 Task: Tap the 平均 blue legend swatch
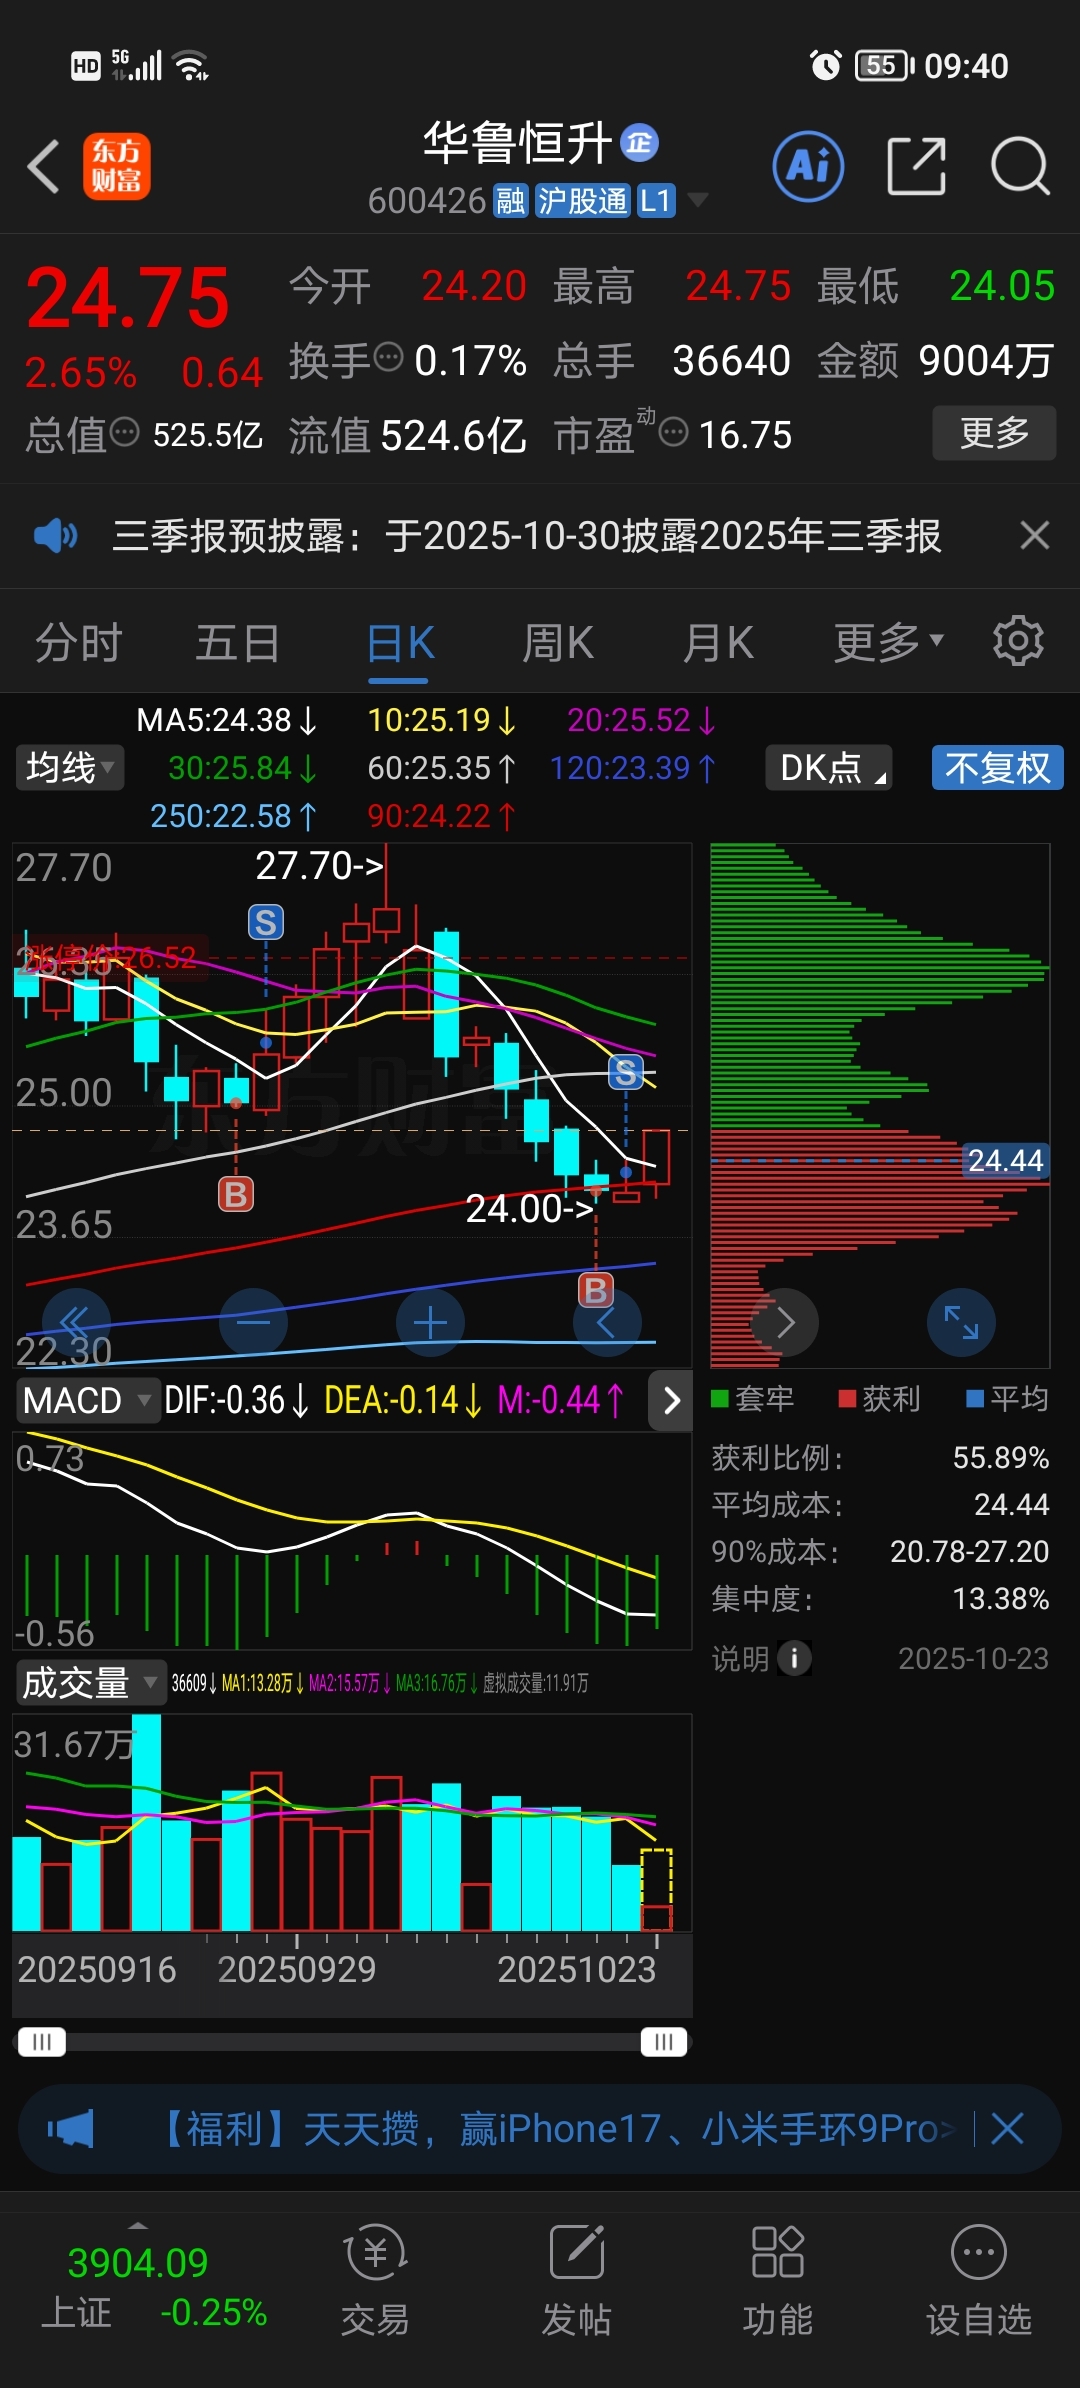(975, 1398)
